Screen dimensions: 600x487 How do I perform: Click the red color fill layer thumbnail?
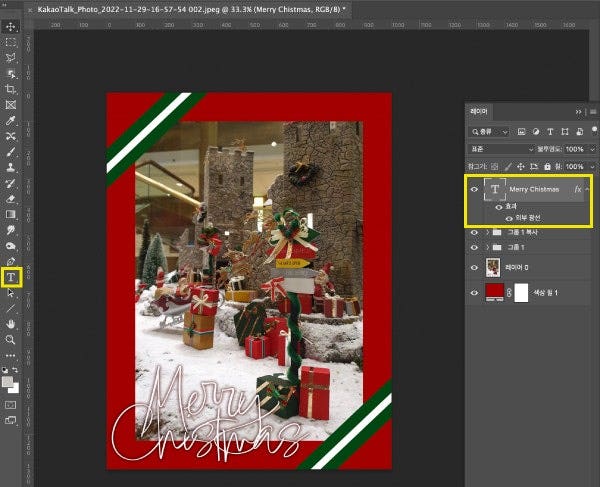coord(494,292)
